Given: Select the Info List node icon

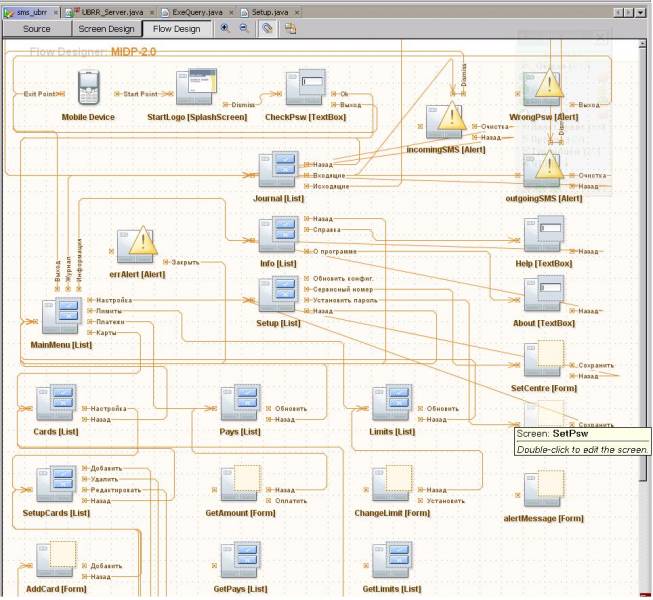Looking at the screenshot, I should click(x=279, y=234).
